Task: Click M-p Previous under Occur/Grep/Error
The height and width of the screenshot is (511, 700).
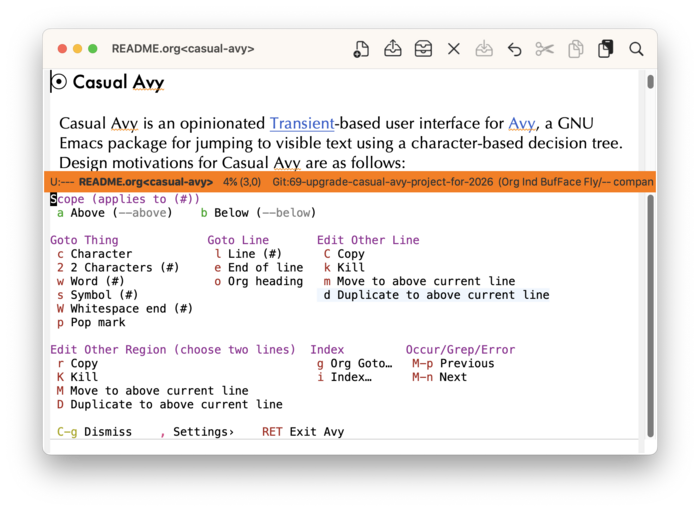Action: click(x=453, y=364)
